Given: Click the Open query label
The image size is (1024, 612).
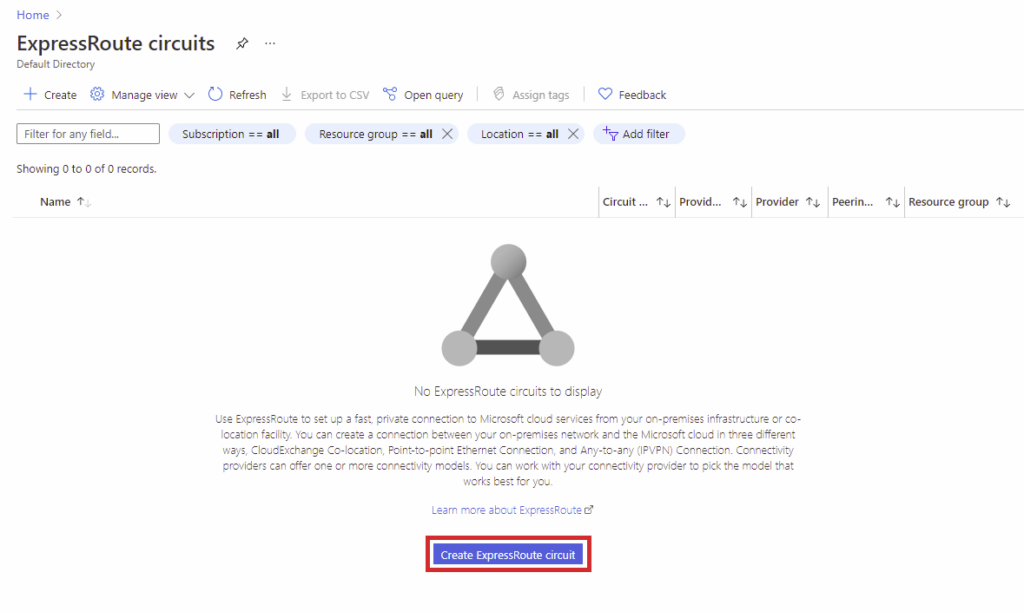Looking at the screenshot, I should [434, 95].
